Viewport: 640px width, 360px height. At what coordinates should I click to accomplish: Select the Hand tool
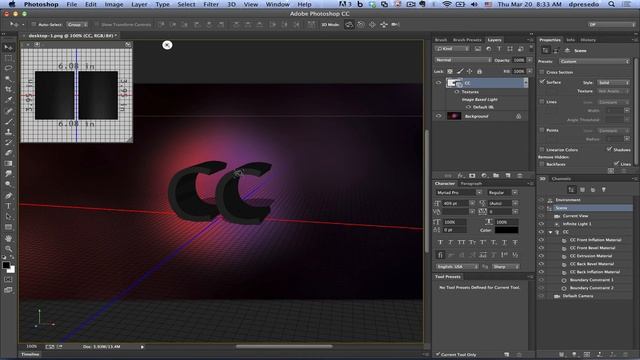click(x=8, y=238)
